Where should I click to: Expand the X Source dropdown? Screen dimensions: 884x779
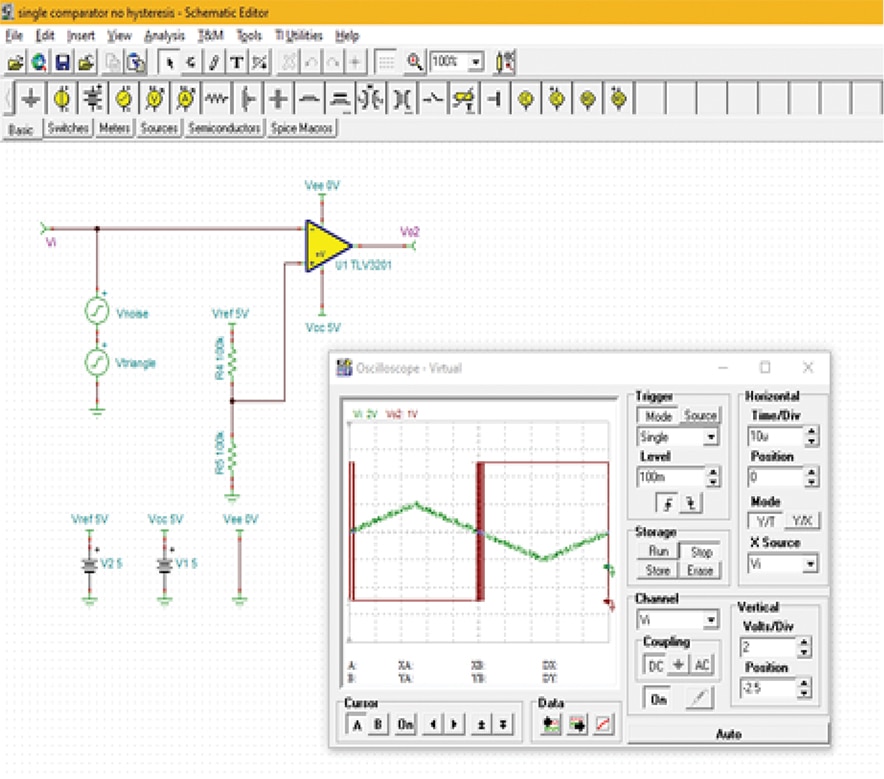pos(809,564)
